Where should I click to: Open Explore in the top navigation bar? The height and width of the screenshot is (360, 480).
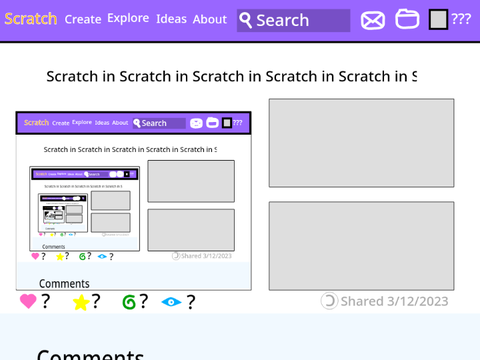coord(128,19)
